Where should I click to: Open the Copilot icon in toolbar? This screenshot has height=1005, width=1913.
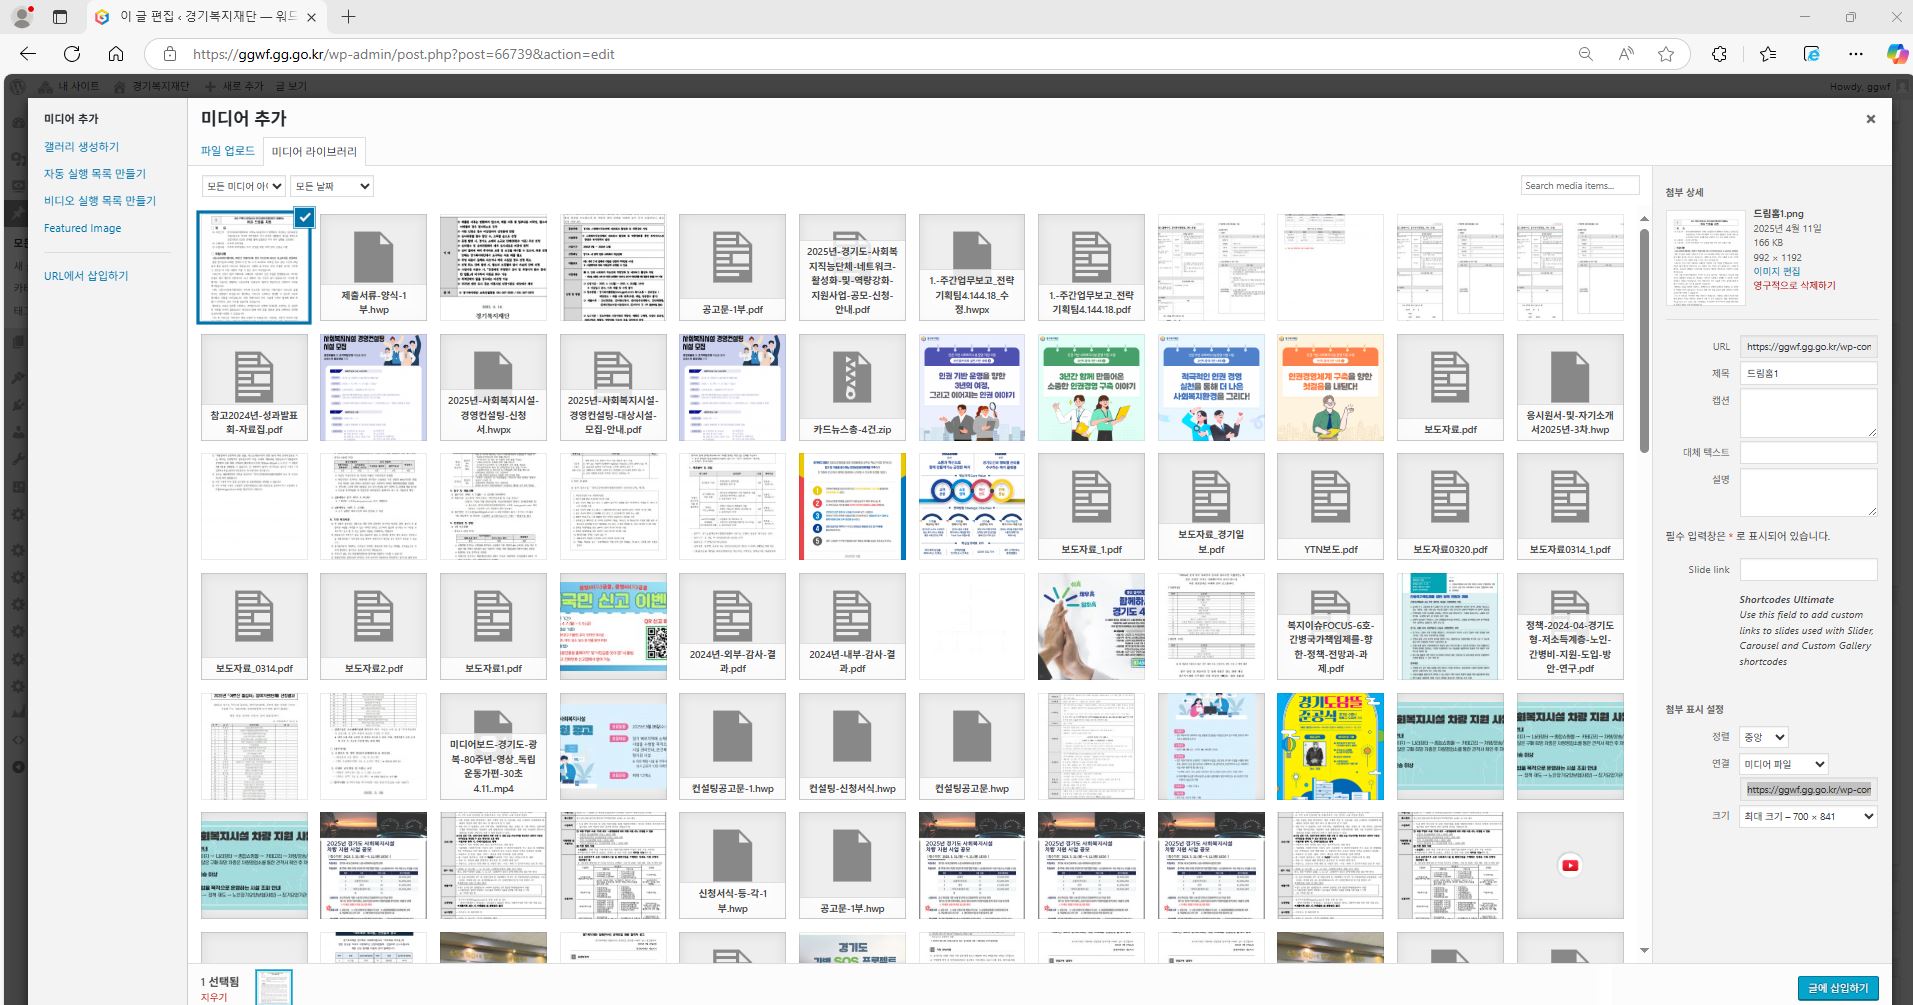click(1896, 54)
